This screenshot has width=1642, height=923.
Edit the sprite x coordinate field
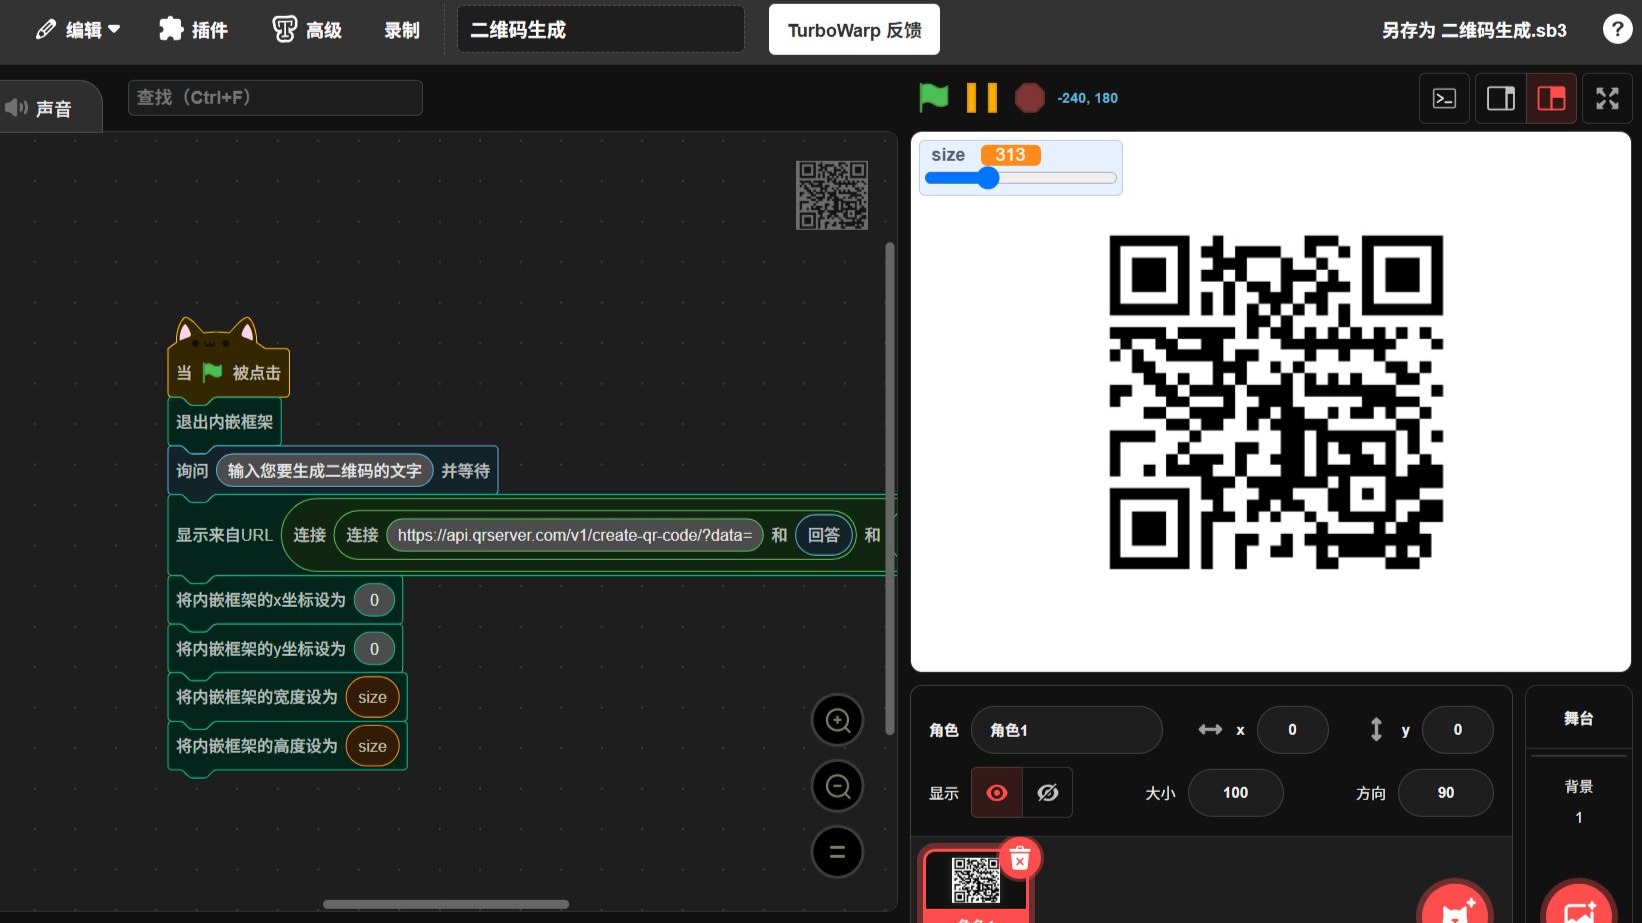1292,730
